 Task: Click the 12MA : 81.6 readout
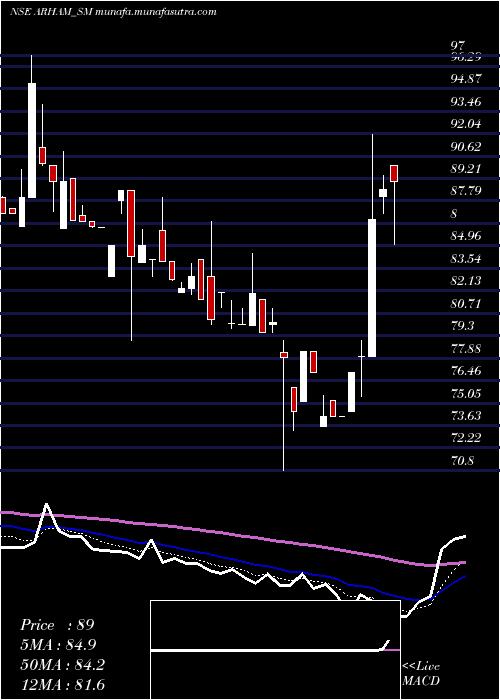(x=62, y=684)
